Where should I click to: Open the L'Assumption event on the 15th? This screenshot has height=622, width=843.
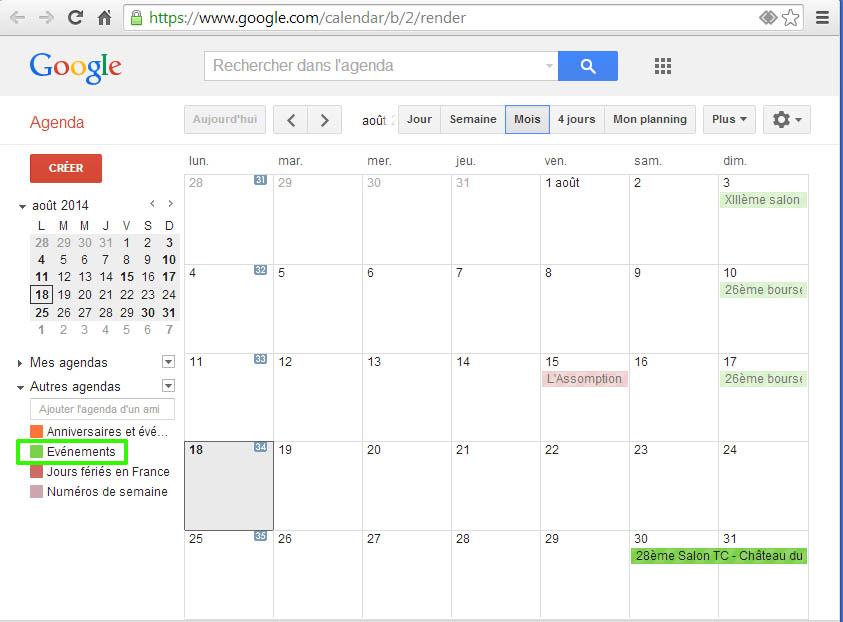[x=584, y=379]
